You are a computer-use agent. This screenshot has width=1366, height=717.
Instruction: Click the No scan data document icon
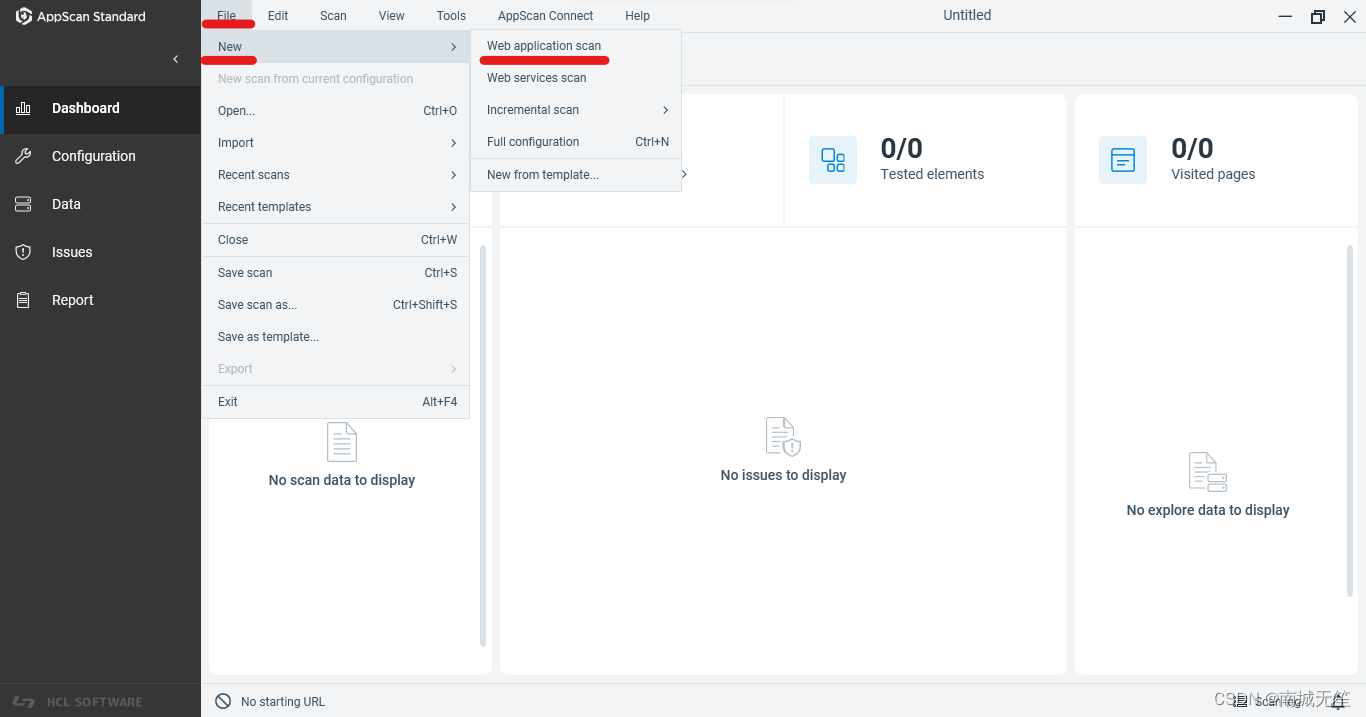pos(342,442)
